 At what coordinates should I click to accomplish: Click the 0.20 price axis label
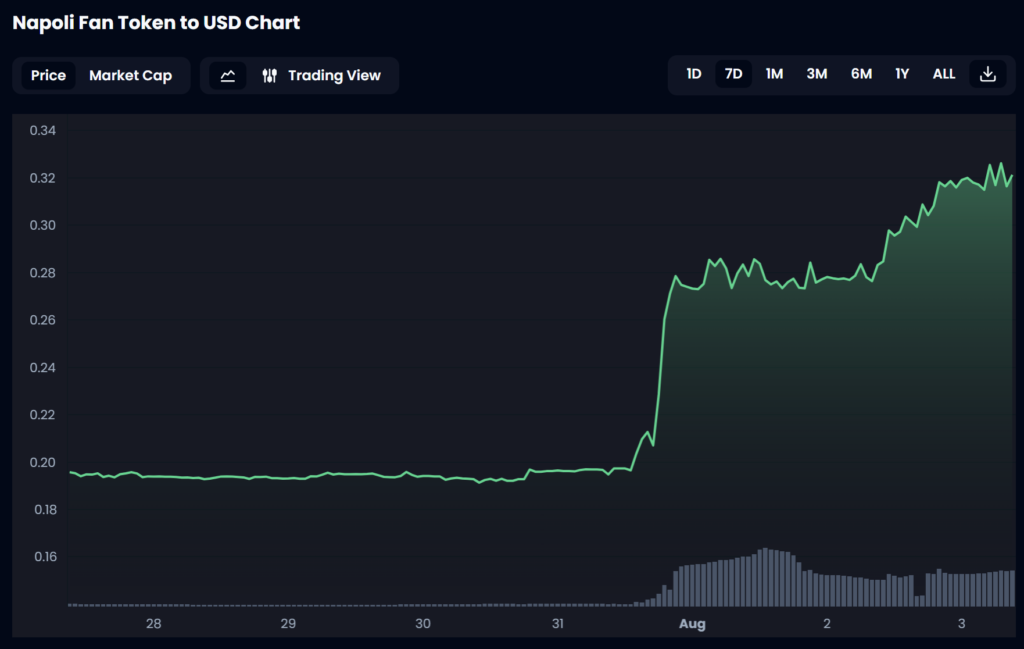pos(42,462)
